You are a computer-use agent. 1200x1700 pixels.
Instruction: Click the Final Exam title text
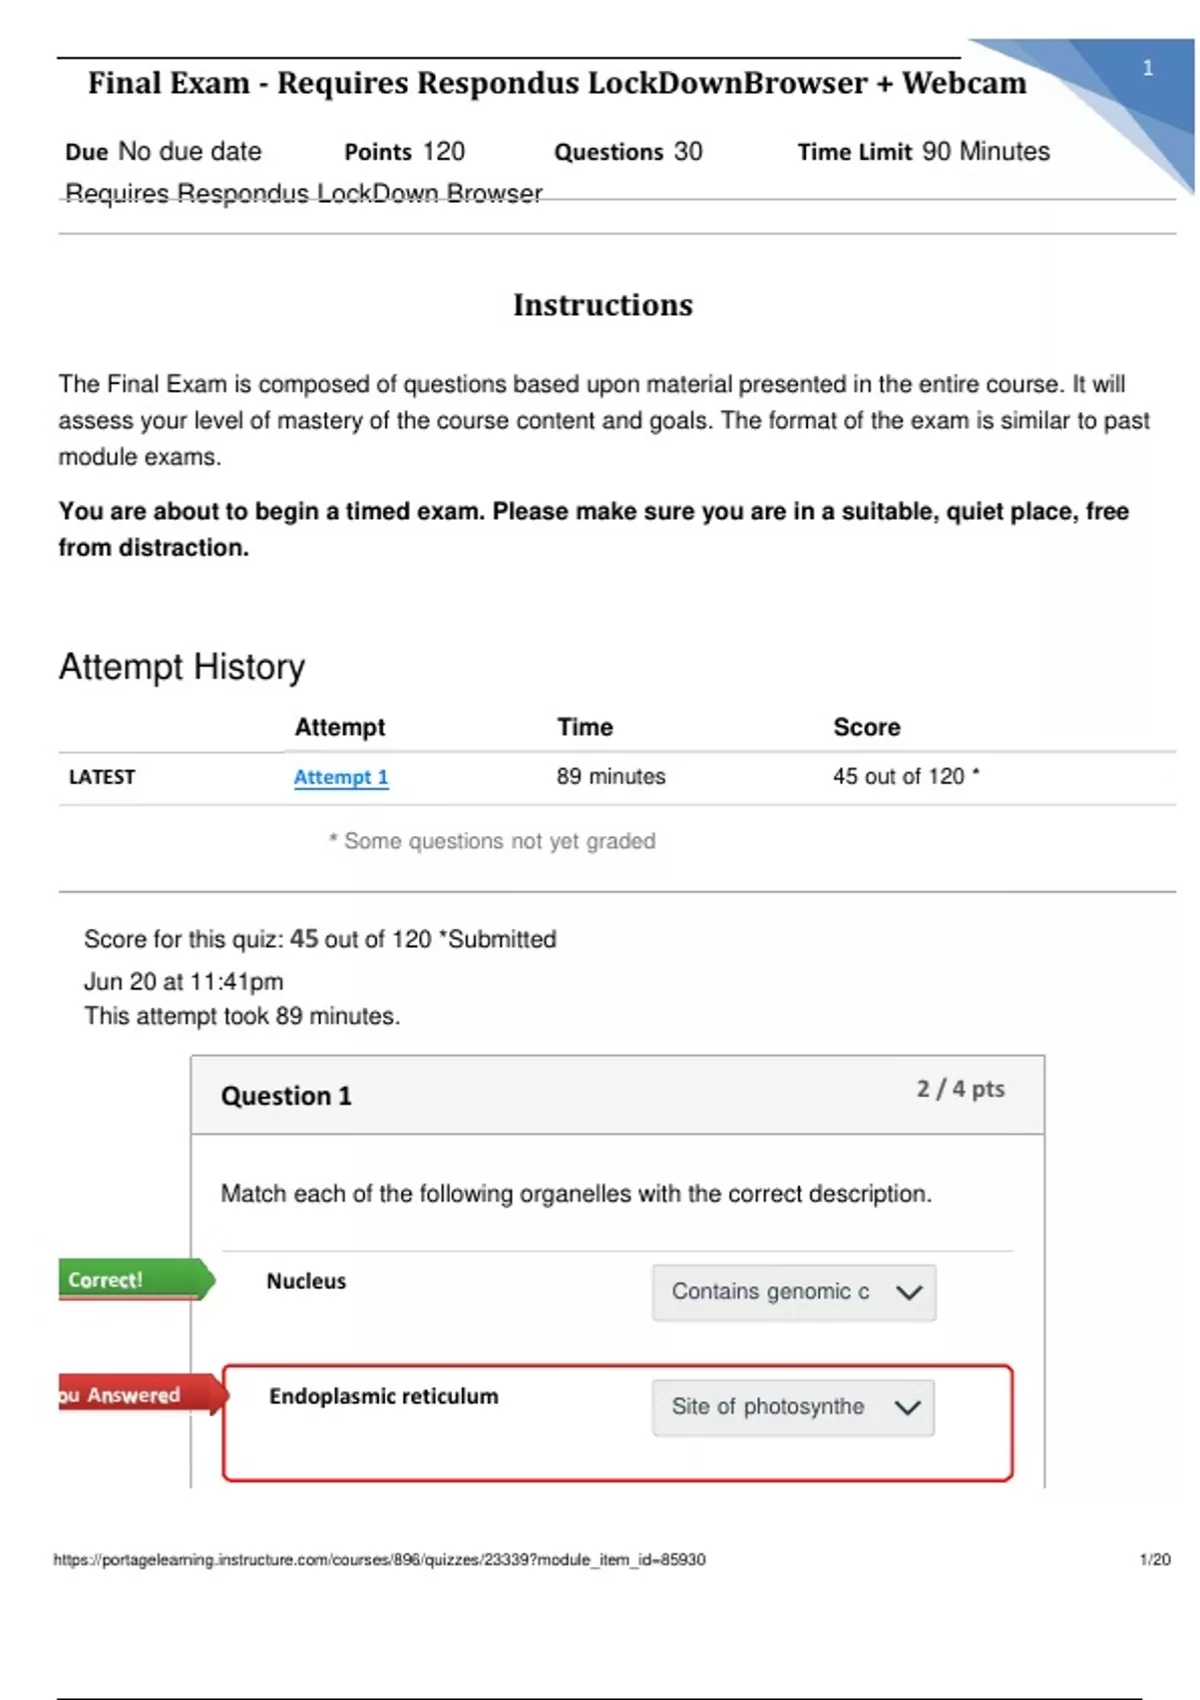pyautogui.click(x=557, y=83)
